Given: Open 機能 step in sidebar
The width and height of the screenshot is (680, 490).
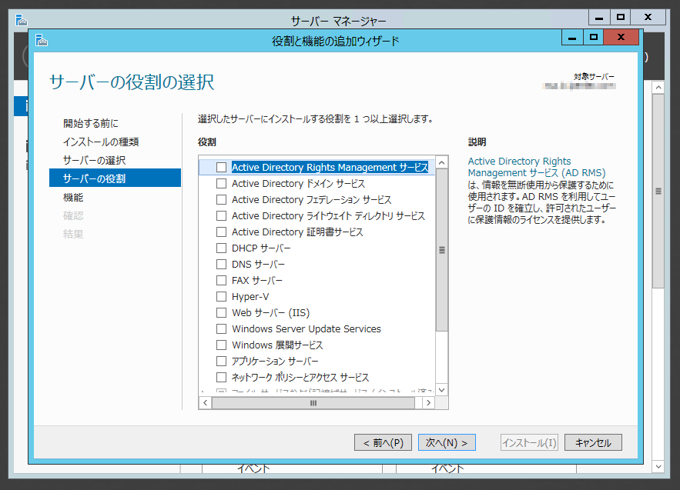Looking at the screenshot, I should pyautogui.click(x=73, y=197).
